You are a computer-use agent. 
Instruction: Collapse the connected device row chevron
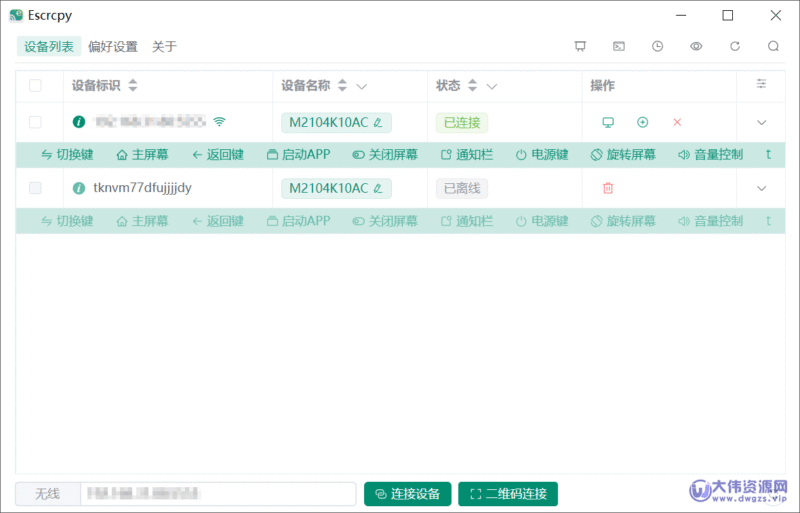(x=761, y=123)
